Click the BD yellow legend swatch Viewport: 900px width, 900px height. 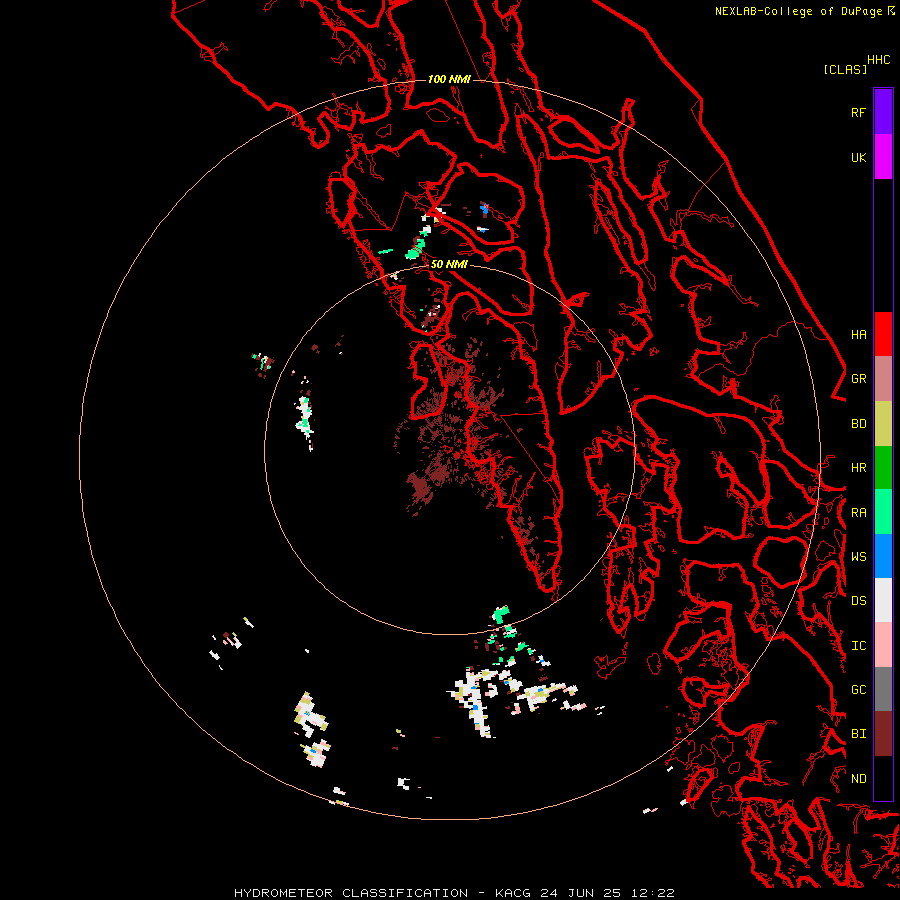(883, 423)
